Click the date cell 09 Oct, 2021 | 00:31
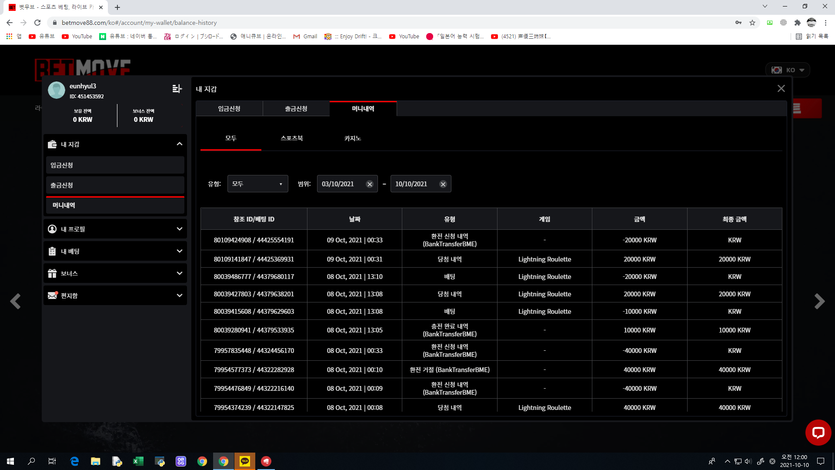Image resolution: width=835 pixels, height=470 pixels. click(x=355, y=259)
